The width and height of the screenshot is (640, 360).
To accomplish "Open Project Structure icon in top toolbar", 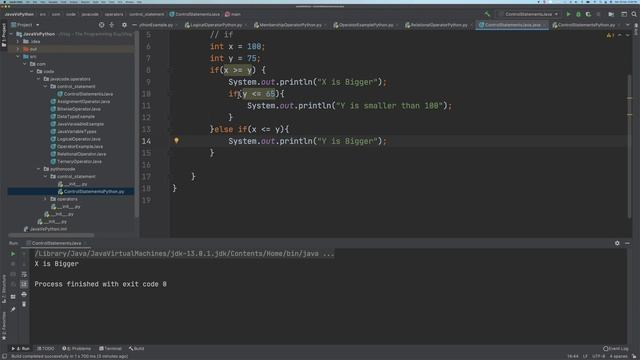I will (611, 14).
